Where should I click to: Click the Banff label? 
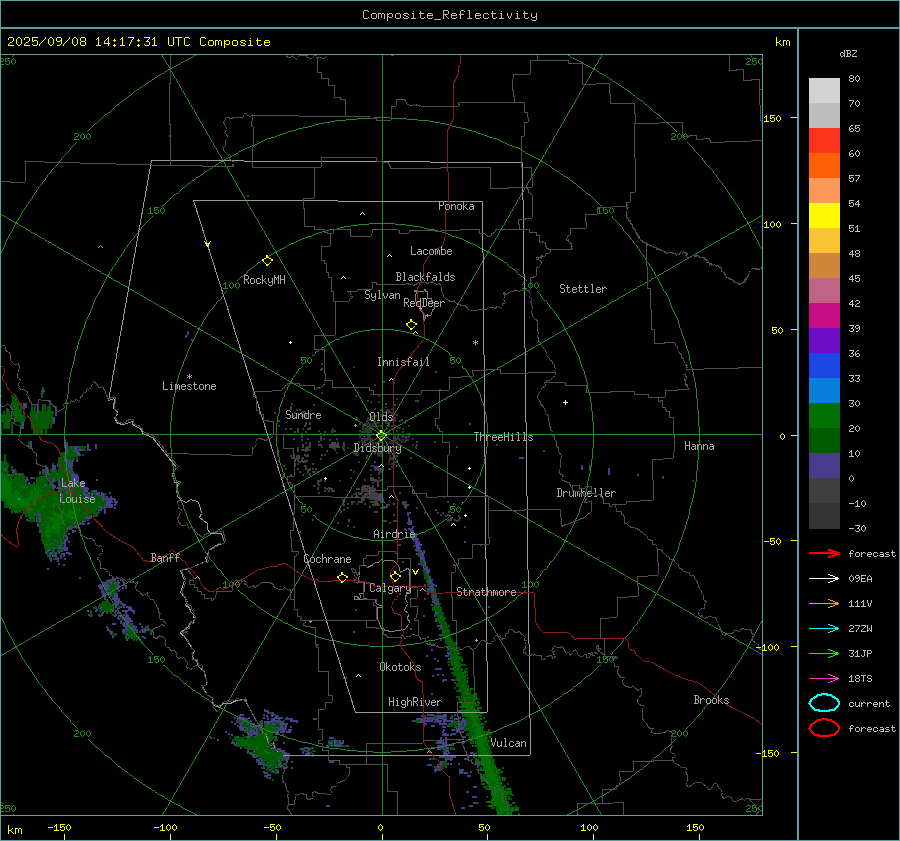point(165,557)
